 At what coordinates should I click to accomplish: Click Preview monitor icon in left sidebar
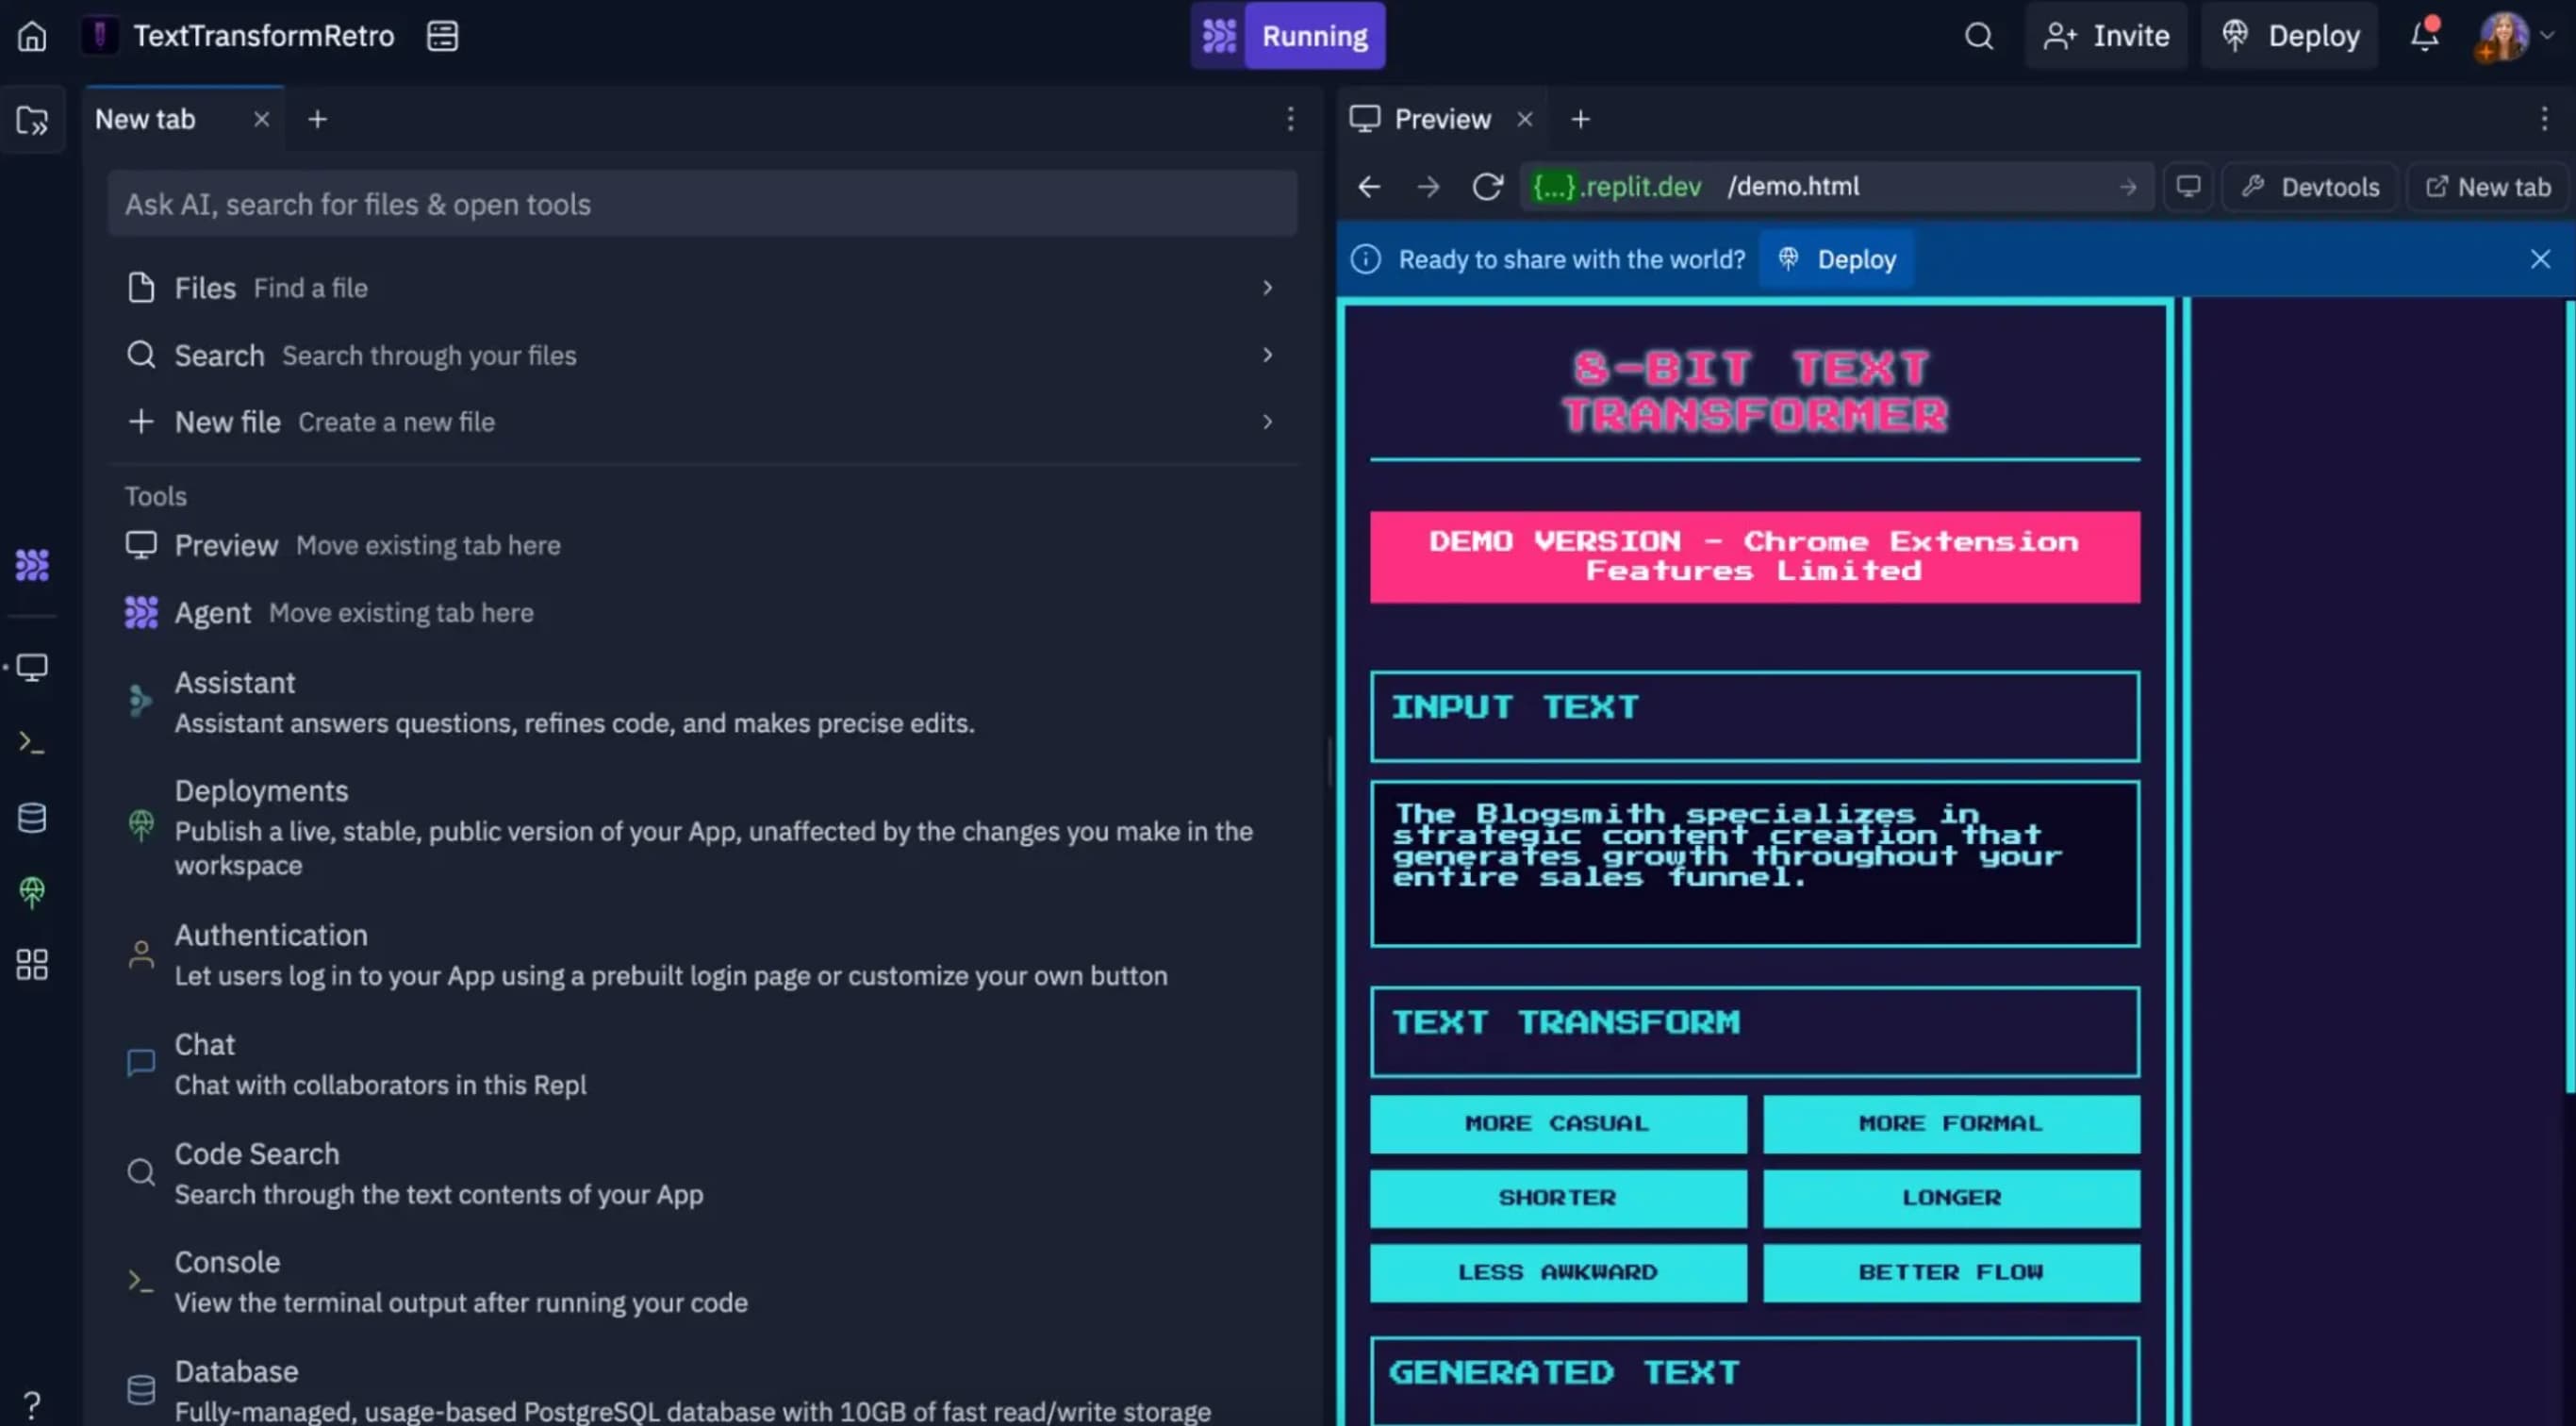pos(32,668)
